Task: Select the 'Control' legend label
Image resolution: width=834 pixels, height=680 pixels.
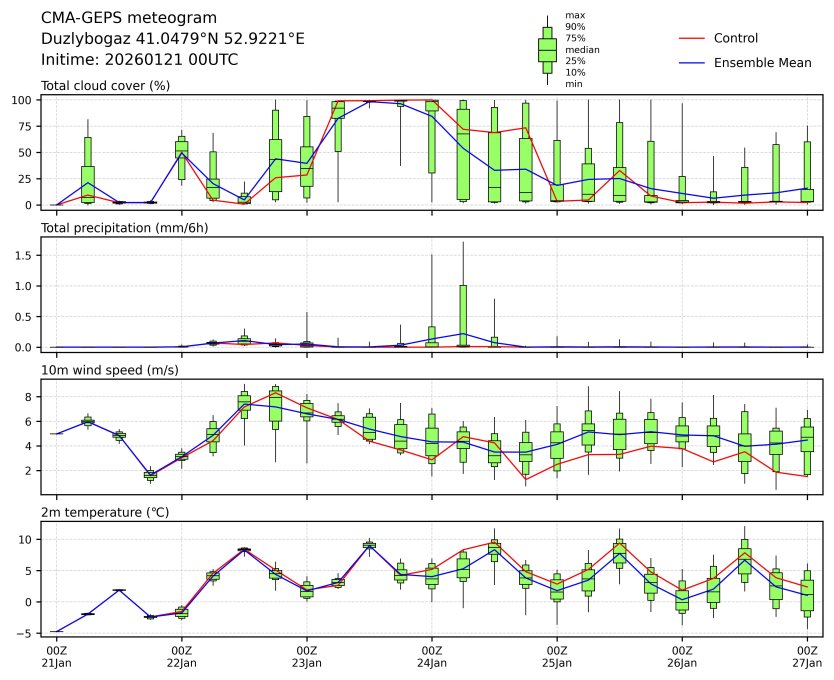Action: tap(736, 38)
